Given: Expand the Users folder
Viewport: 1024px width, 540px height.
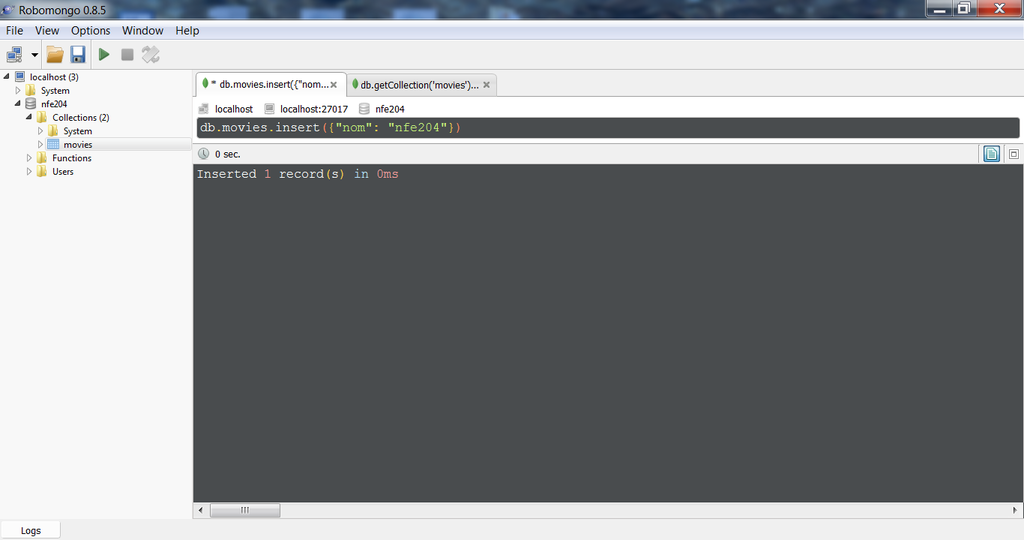Looking at the screenshot, I should tap(29, 172).
